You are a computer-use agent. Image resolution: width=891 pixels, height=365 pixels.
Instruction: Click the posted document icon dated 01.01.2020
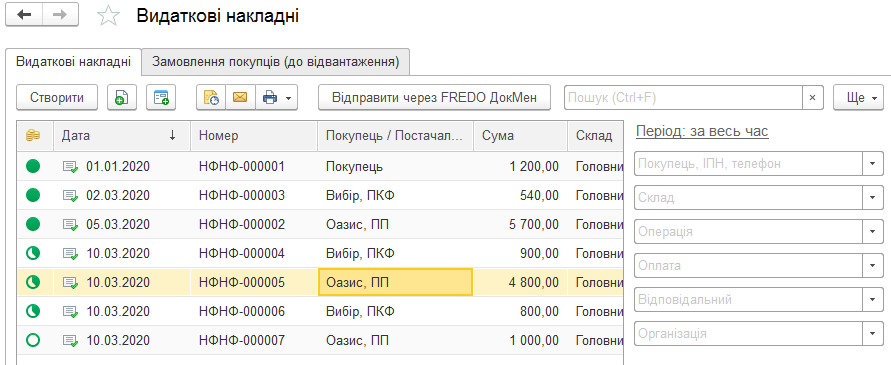[70, 167]
